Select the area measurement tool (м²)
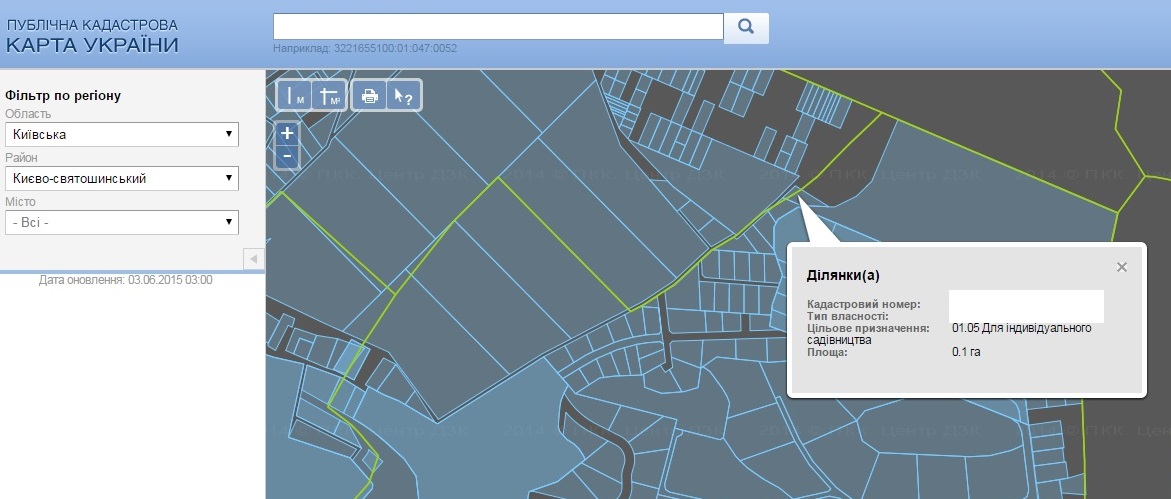1171x499 pixels. (x=329, y=96)
